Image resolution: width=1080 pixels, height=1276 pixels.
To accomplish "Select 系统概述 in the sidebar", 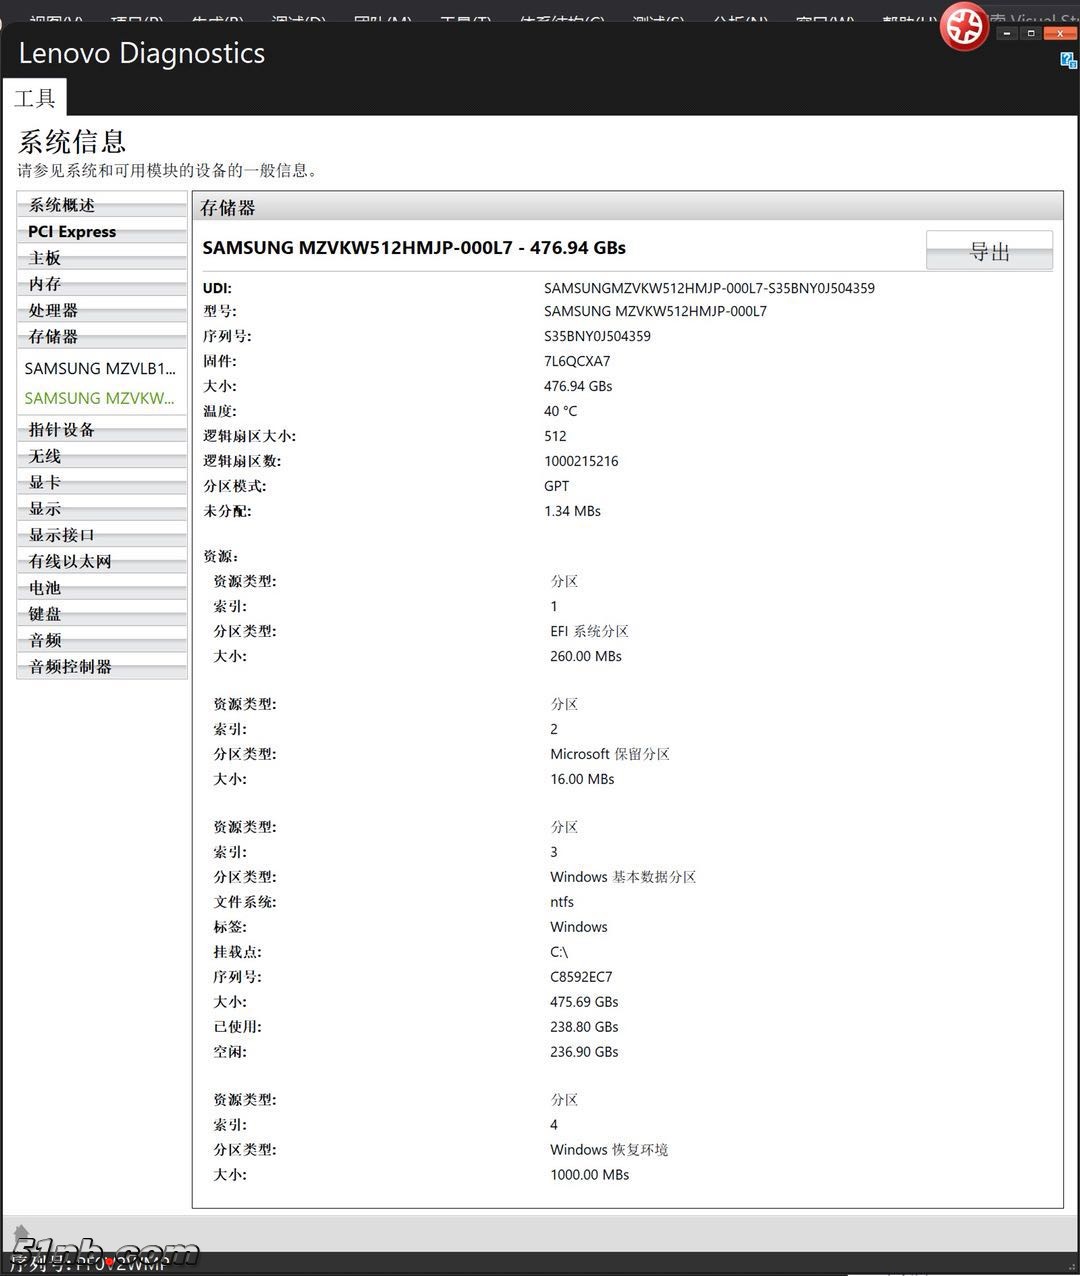I will (101, 205).
